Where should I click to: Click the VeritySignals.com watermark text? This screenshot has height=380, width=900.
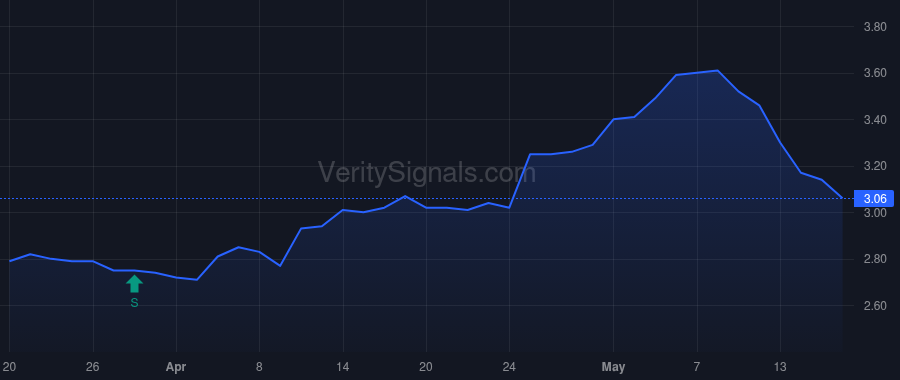pos(426,172)
